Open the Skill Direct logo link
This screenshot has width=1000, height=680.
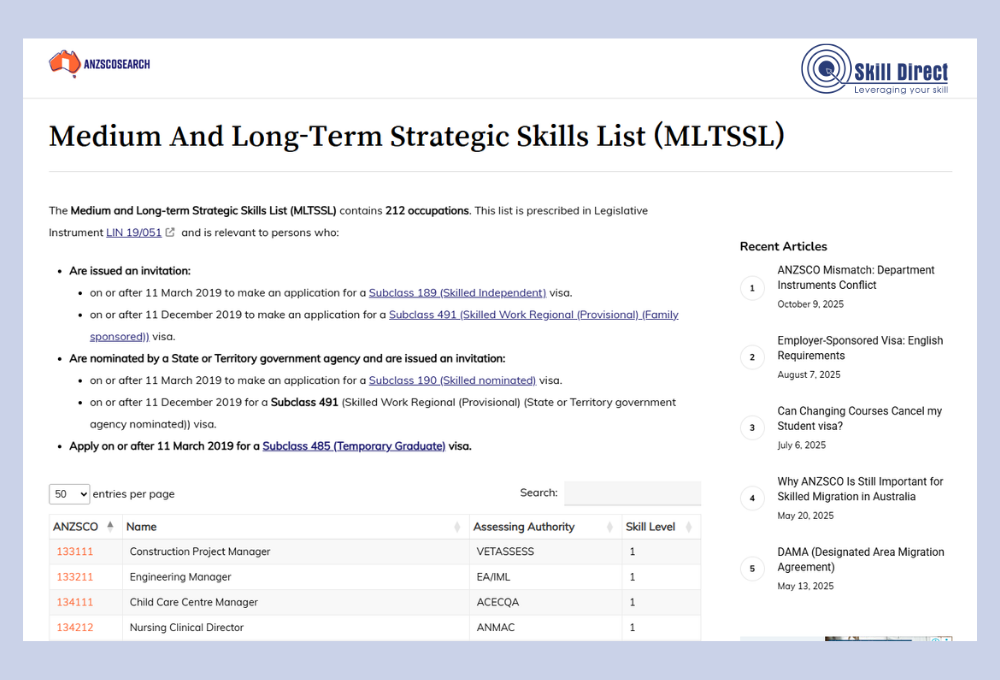point(874,70)
